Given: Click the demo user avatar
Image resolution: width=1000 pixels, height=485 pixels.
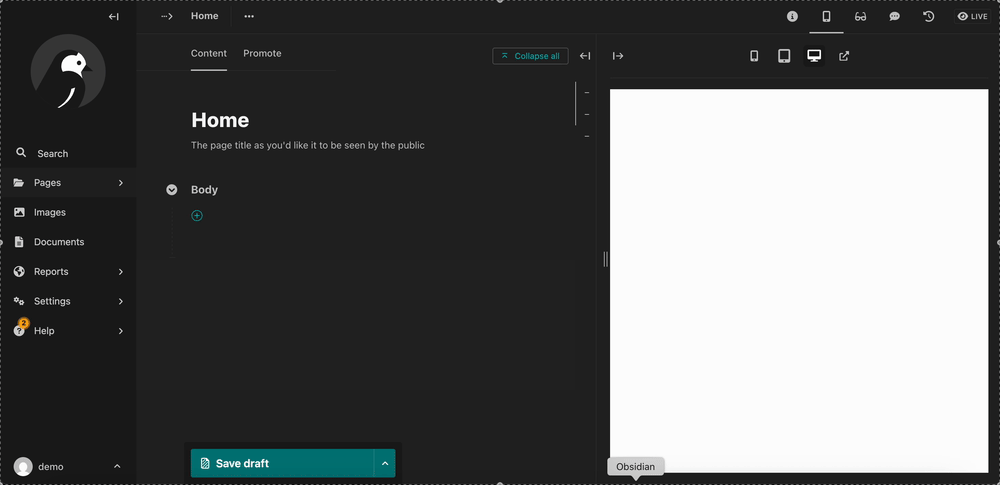Looking at the screenshot, I should (x=23, y=466).
